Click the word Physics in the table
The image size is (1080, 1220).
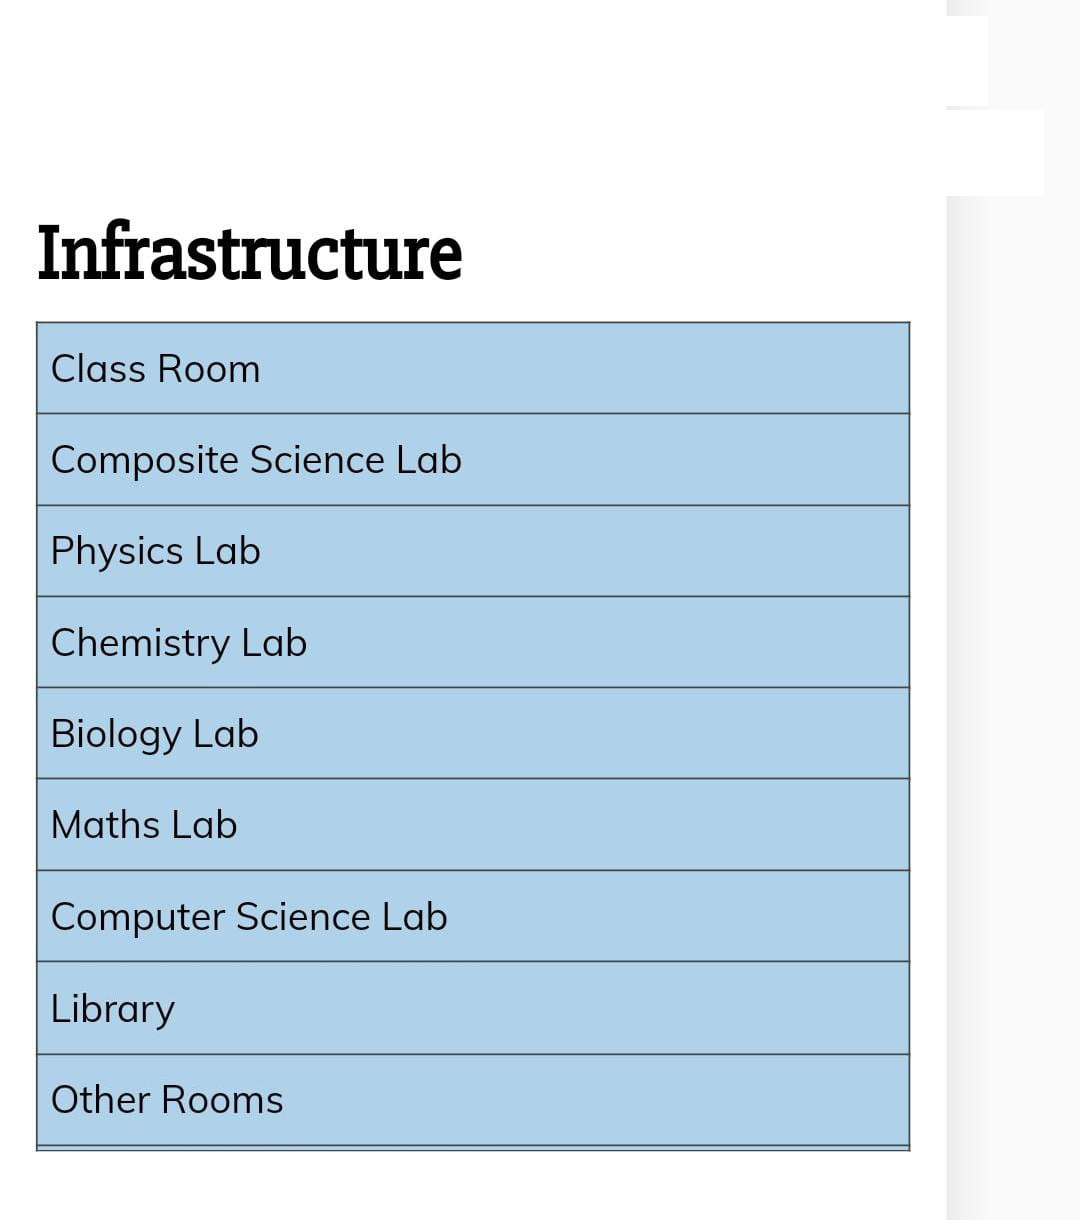pos(117,552)
